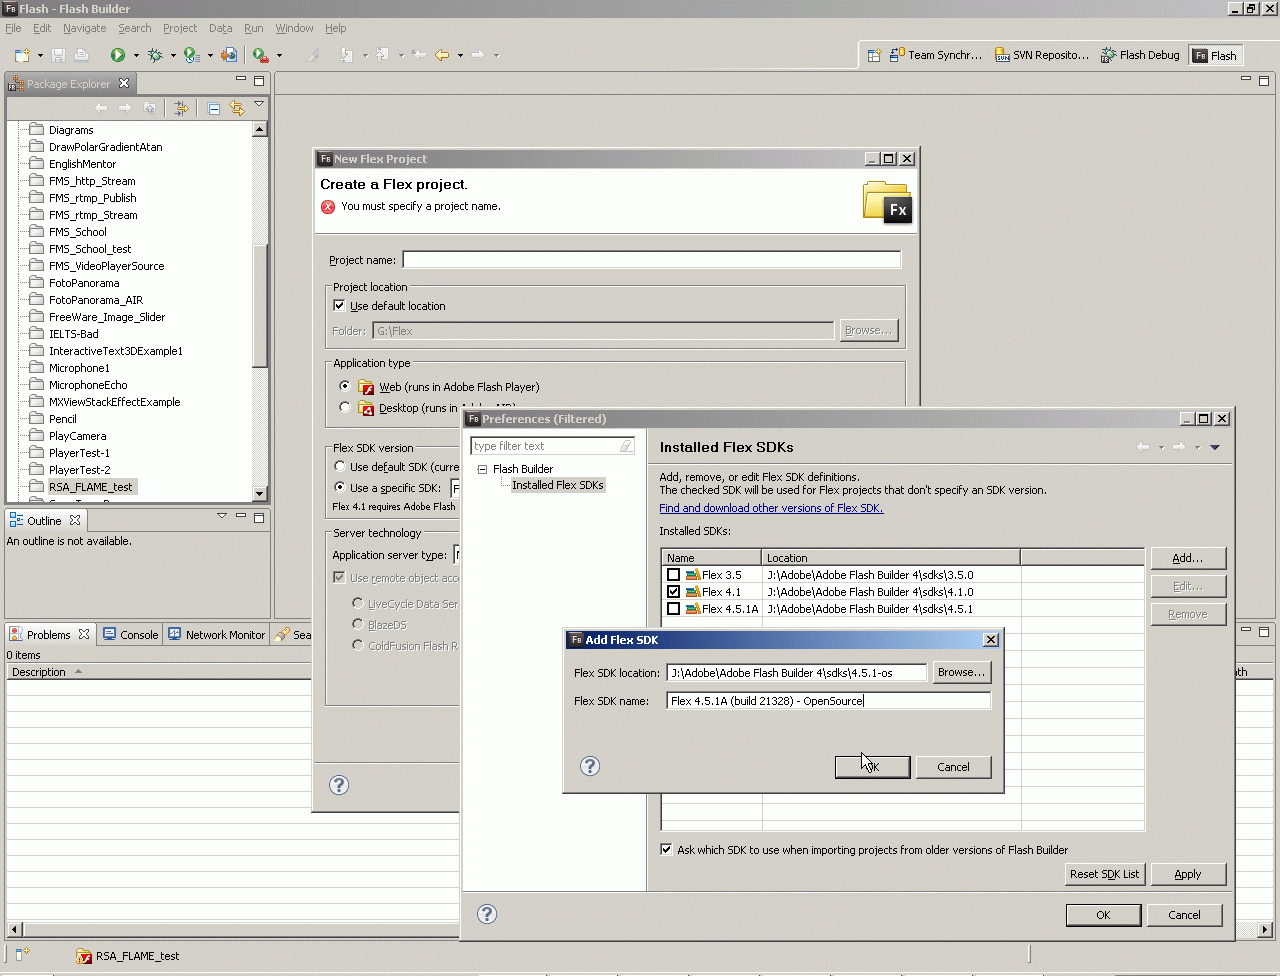The width and height of the screenshot is (1280, 976).
Task: Switch to Network Monitor tab
Action: tap(216, 634)
